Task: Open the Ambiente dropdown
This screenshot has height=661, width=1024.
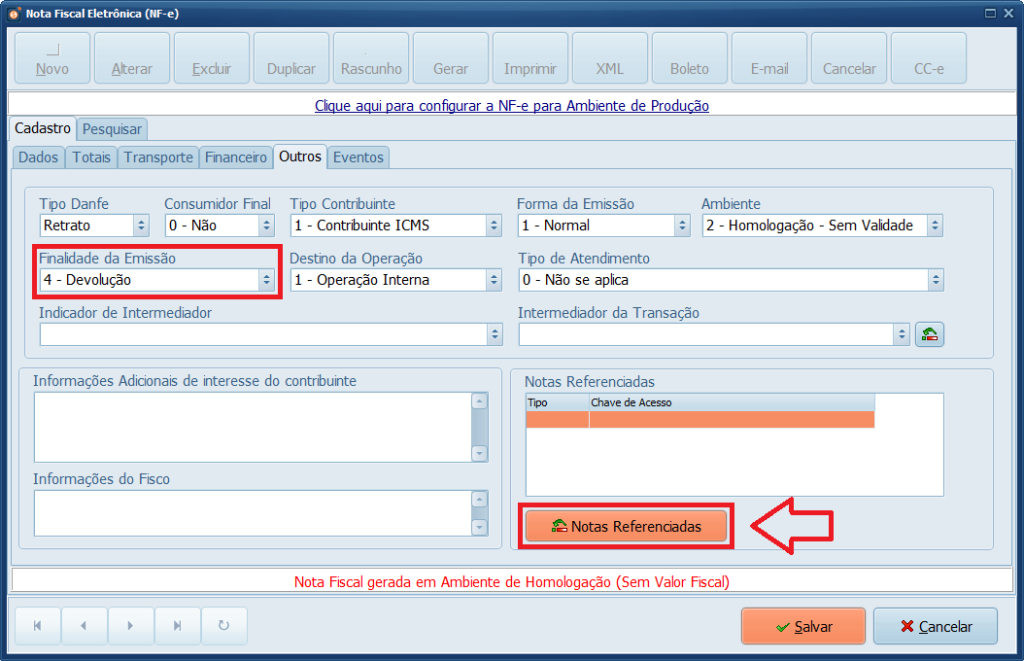Action: pos(933,225)
